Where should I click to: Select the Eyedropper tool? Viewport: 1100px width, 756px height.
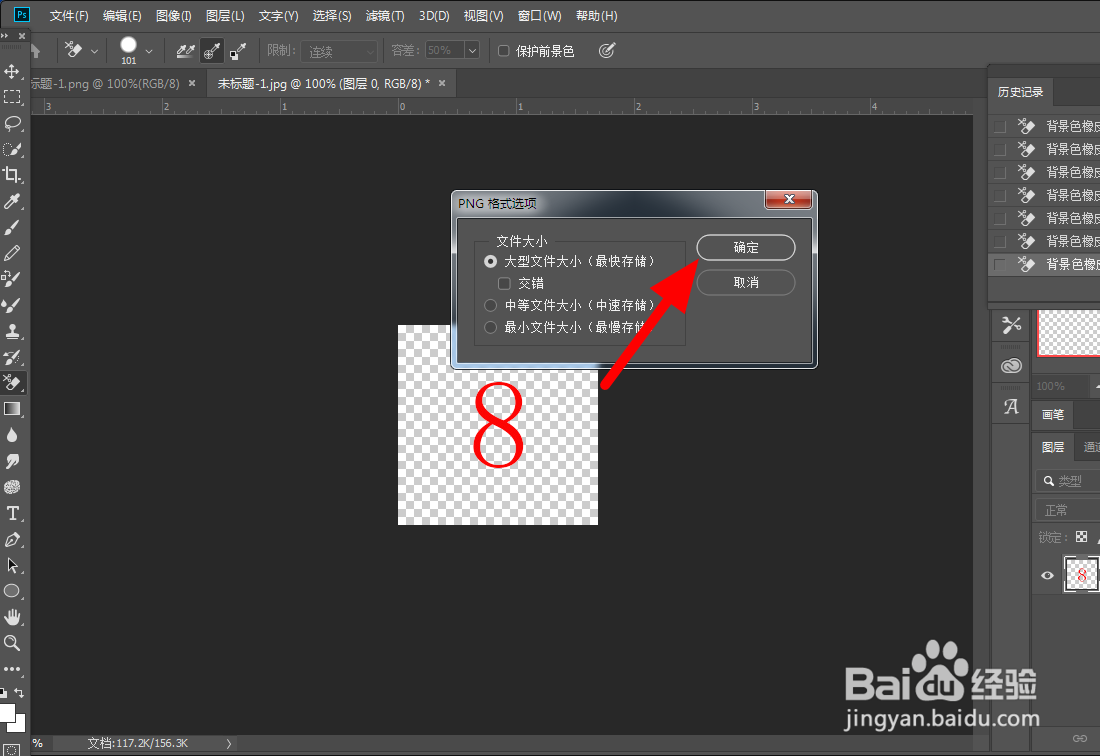point(12,201)
